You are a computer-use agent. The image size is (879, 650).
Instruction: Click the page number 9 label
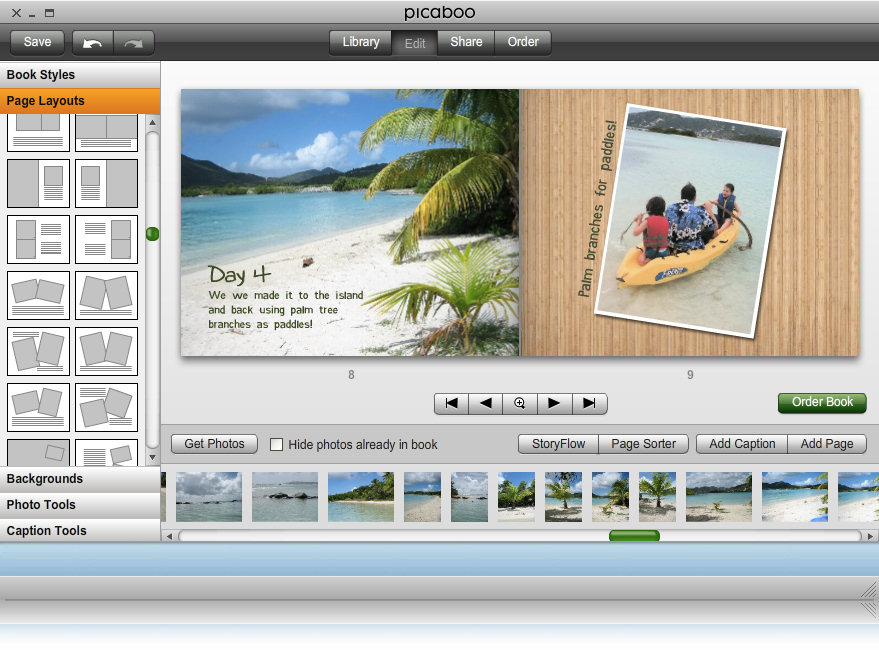[x=690, y=375]
